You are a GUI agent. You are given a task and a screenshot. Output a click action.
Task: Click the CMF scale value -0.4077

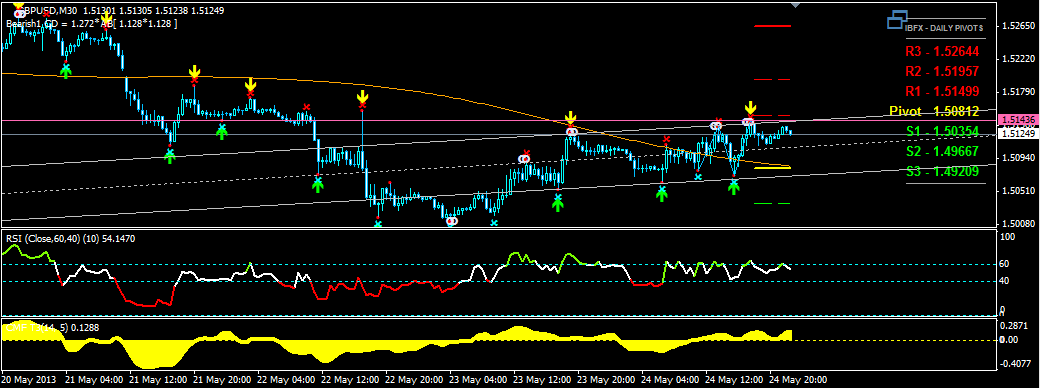point(1015,363)
